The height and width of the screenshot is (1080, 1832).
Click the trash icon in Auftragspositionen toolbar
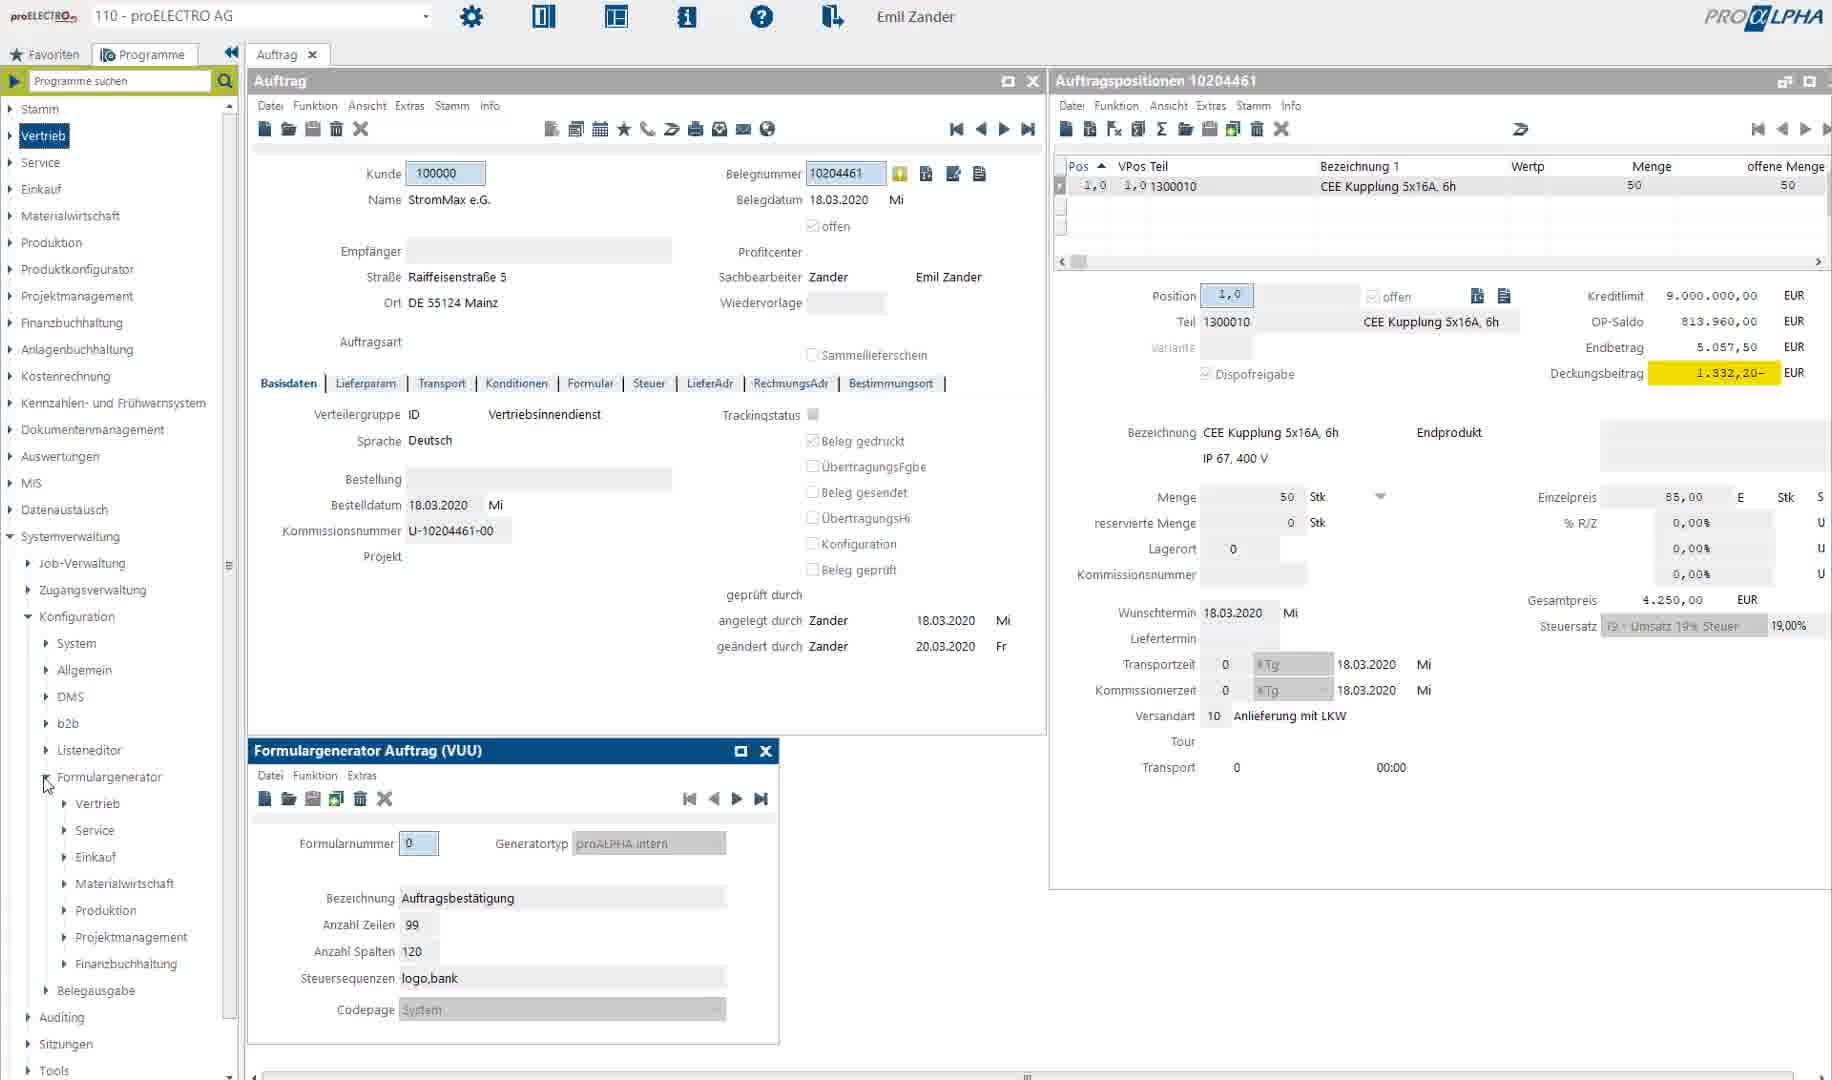point(1257,129)
